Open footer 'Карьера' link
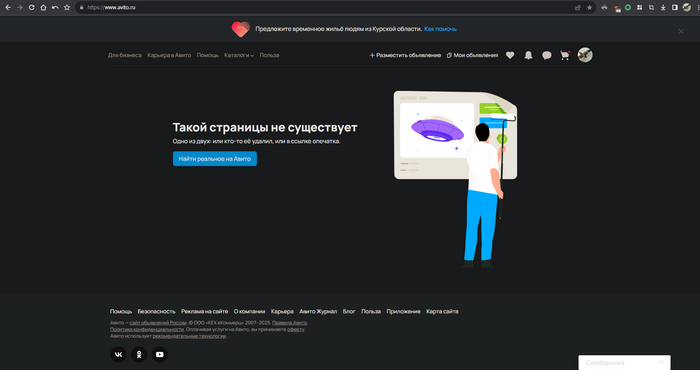 [x=282, y=312]
